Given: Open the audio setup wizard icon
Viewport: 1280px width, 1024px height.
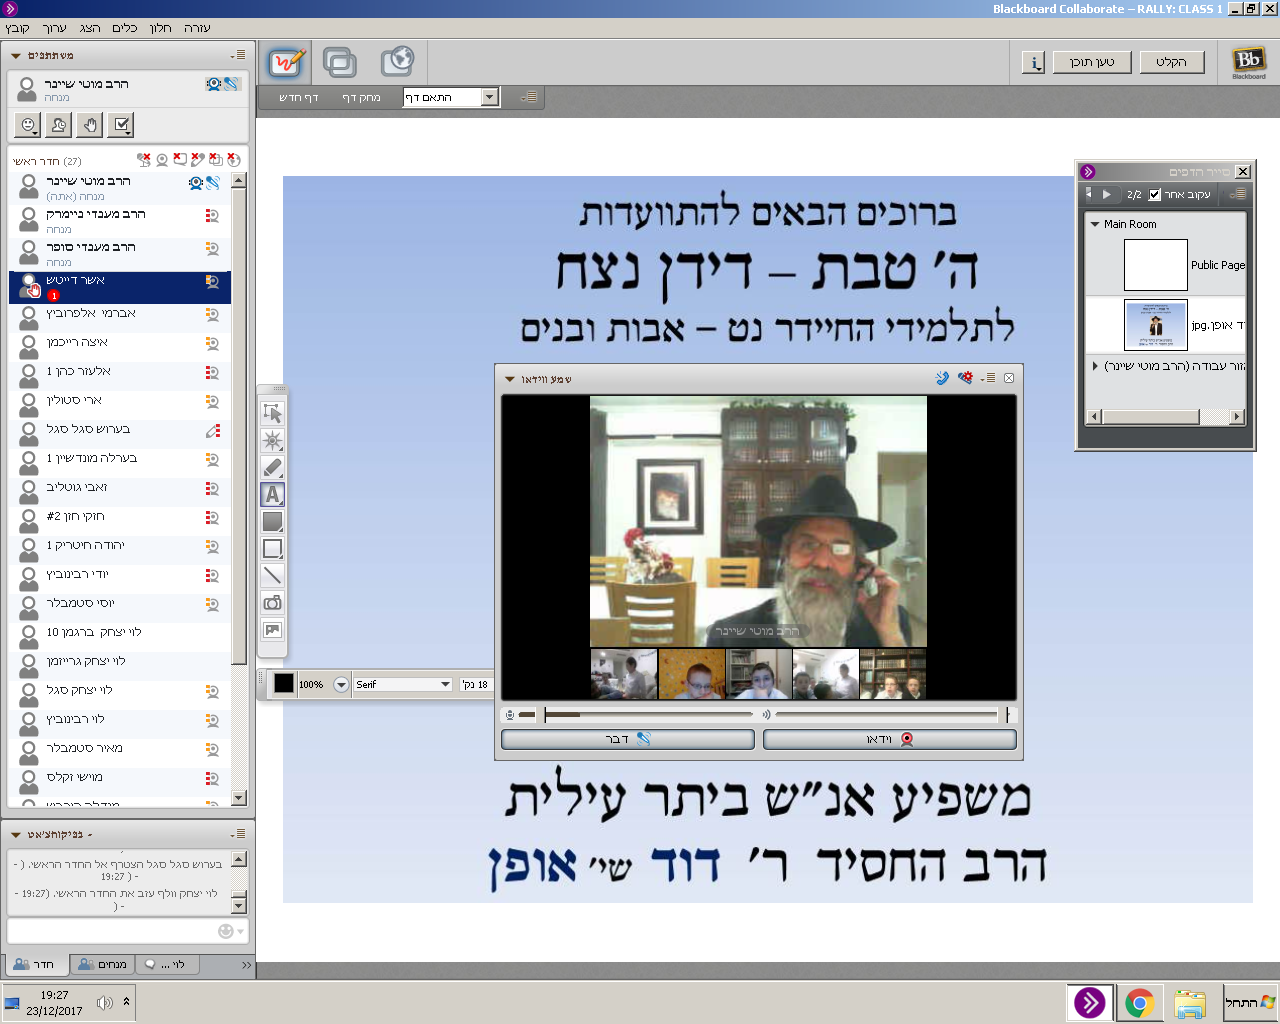Looking at the screenshot, I should point(942,378).
